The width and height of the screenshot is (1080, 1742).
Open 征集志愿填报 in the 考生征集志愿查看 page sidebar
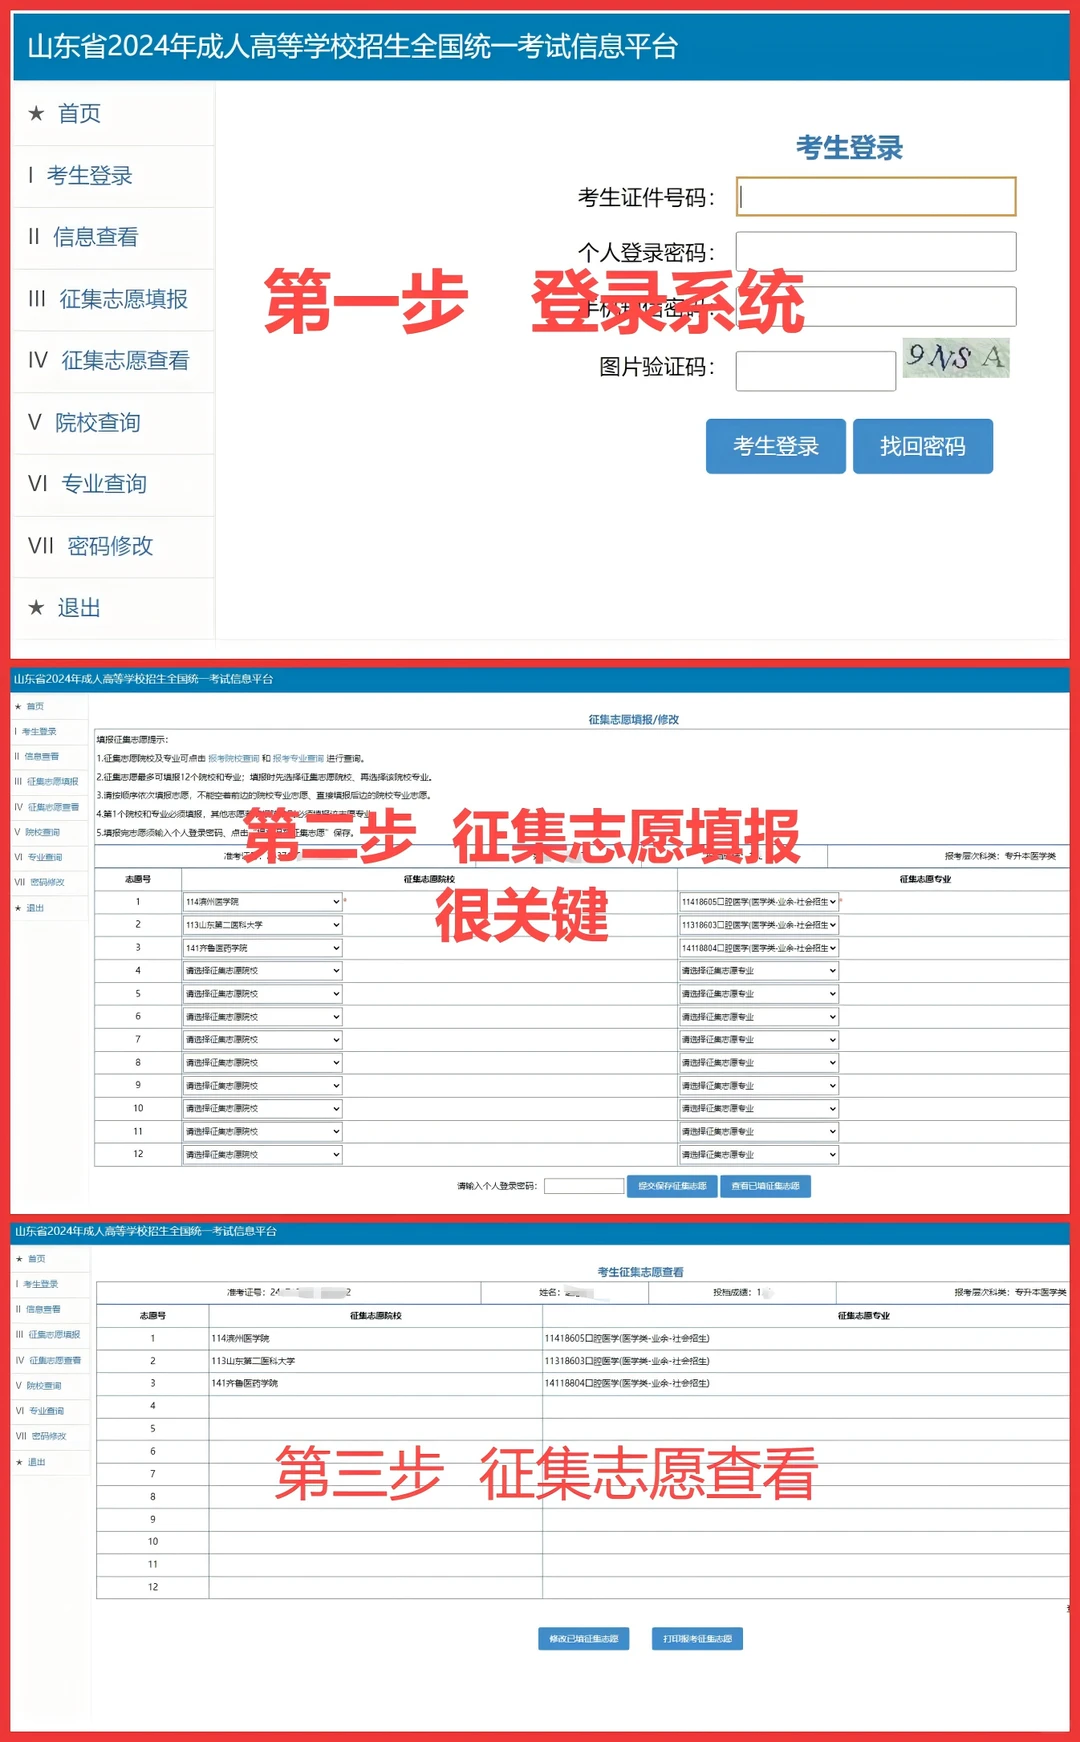pos(54,1335)
